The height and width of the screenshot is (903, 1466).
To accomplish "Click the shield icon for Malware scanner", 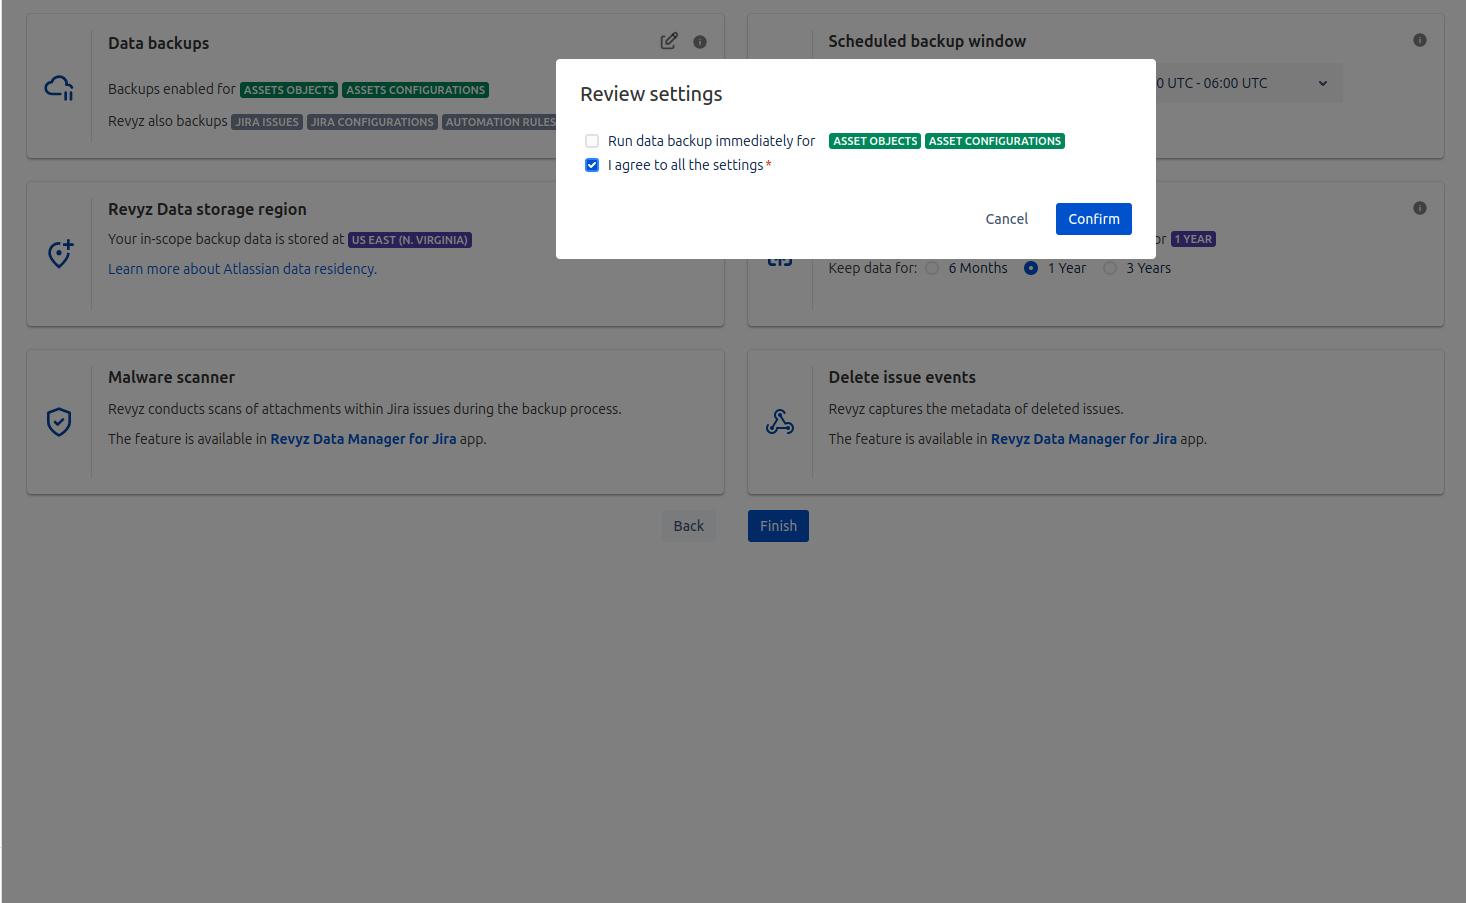I will coord(59,421).
